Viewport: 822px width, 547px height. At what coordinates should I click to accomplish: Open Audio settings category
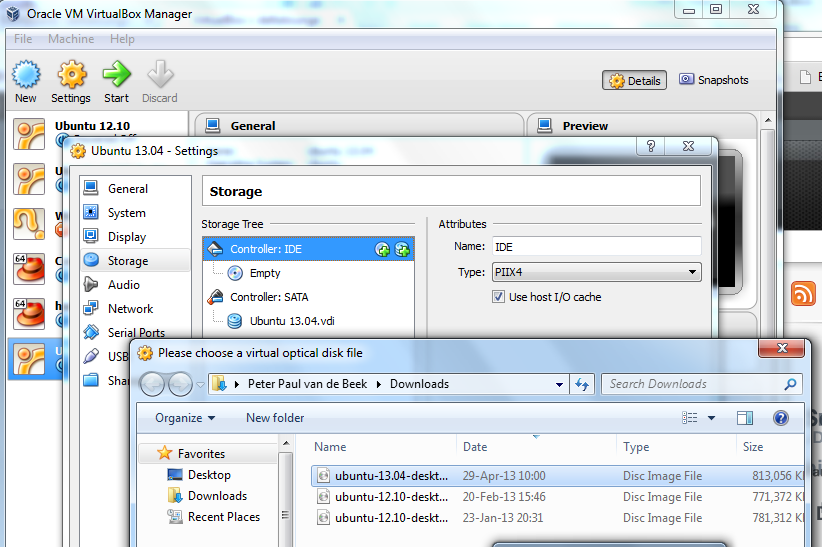coord(135,285)
